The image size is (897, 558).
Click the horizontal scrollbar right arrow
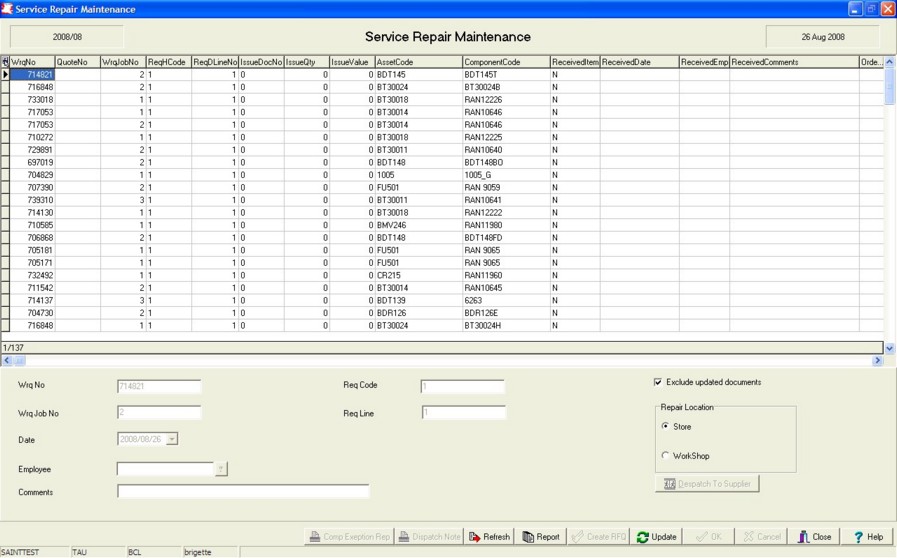(x=878, y=361)
